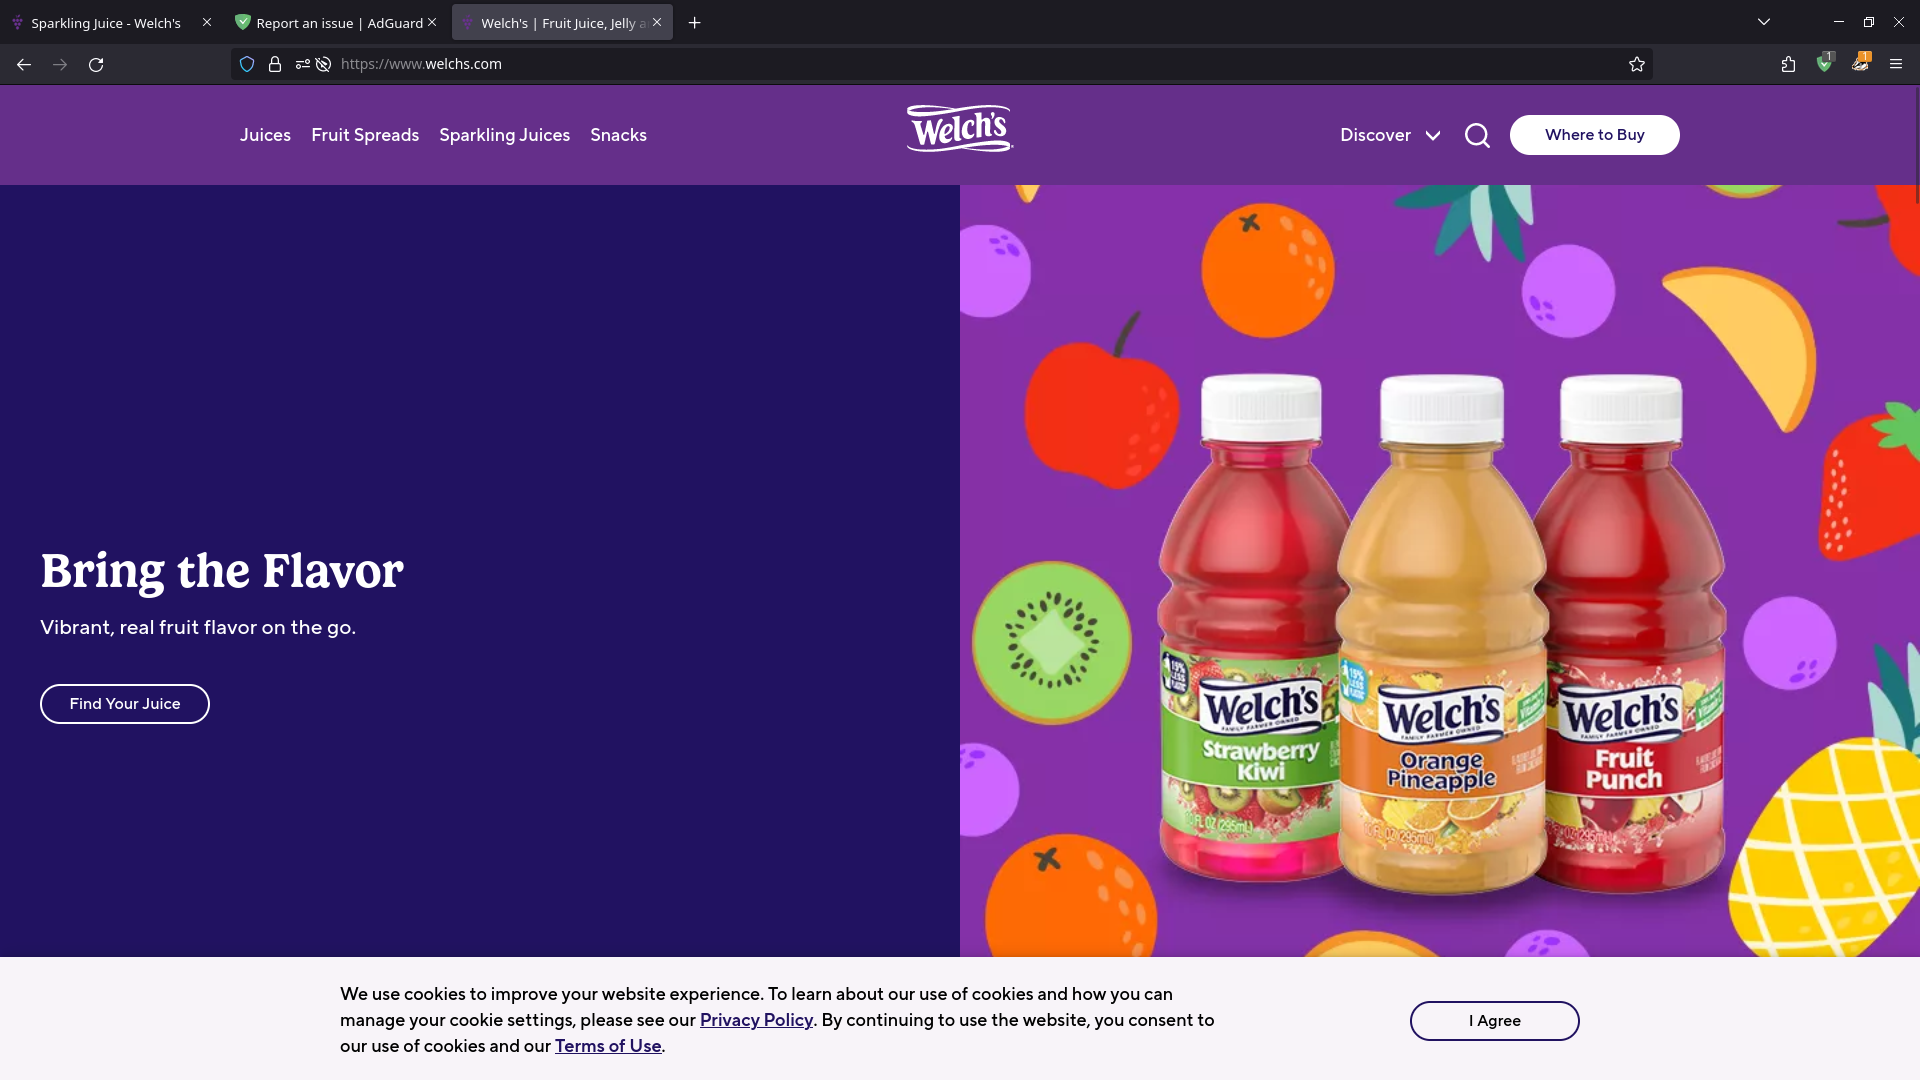Reload the current page
The height and width of the screenshot is (1080, 1920).
click(x=96, y=64)
